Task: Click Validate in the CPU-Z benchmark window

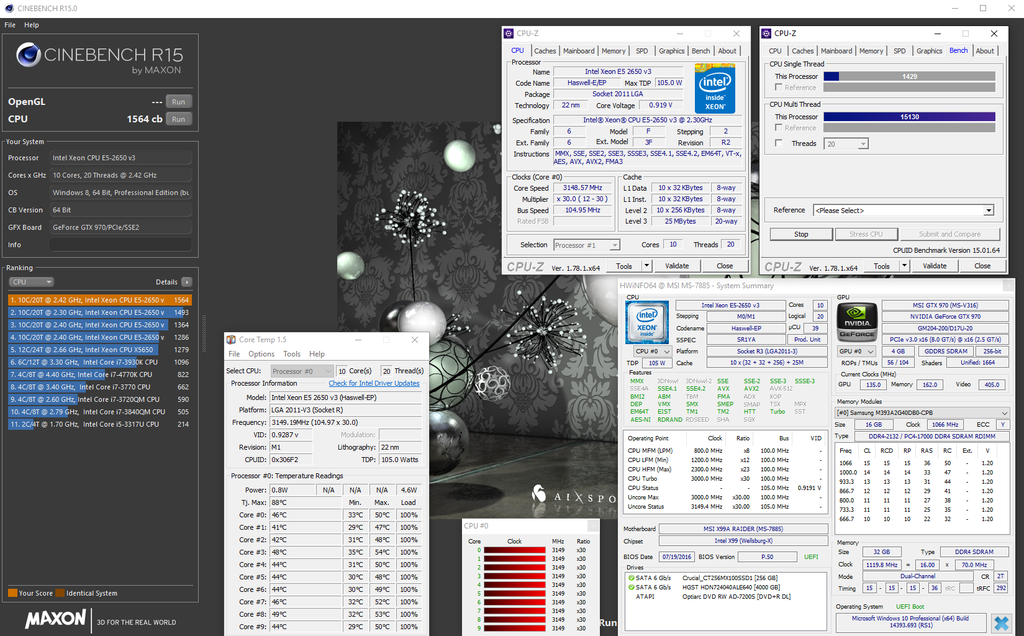Action: pyautogui.click(x=935, y=266)
